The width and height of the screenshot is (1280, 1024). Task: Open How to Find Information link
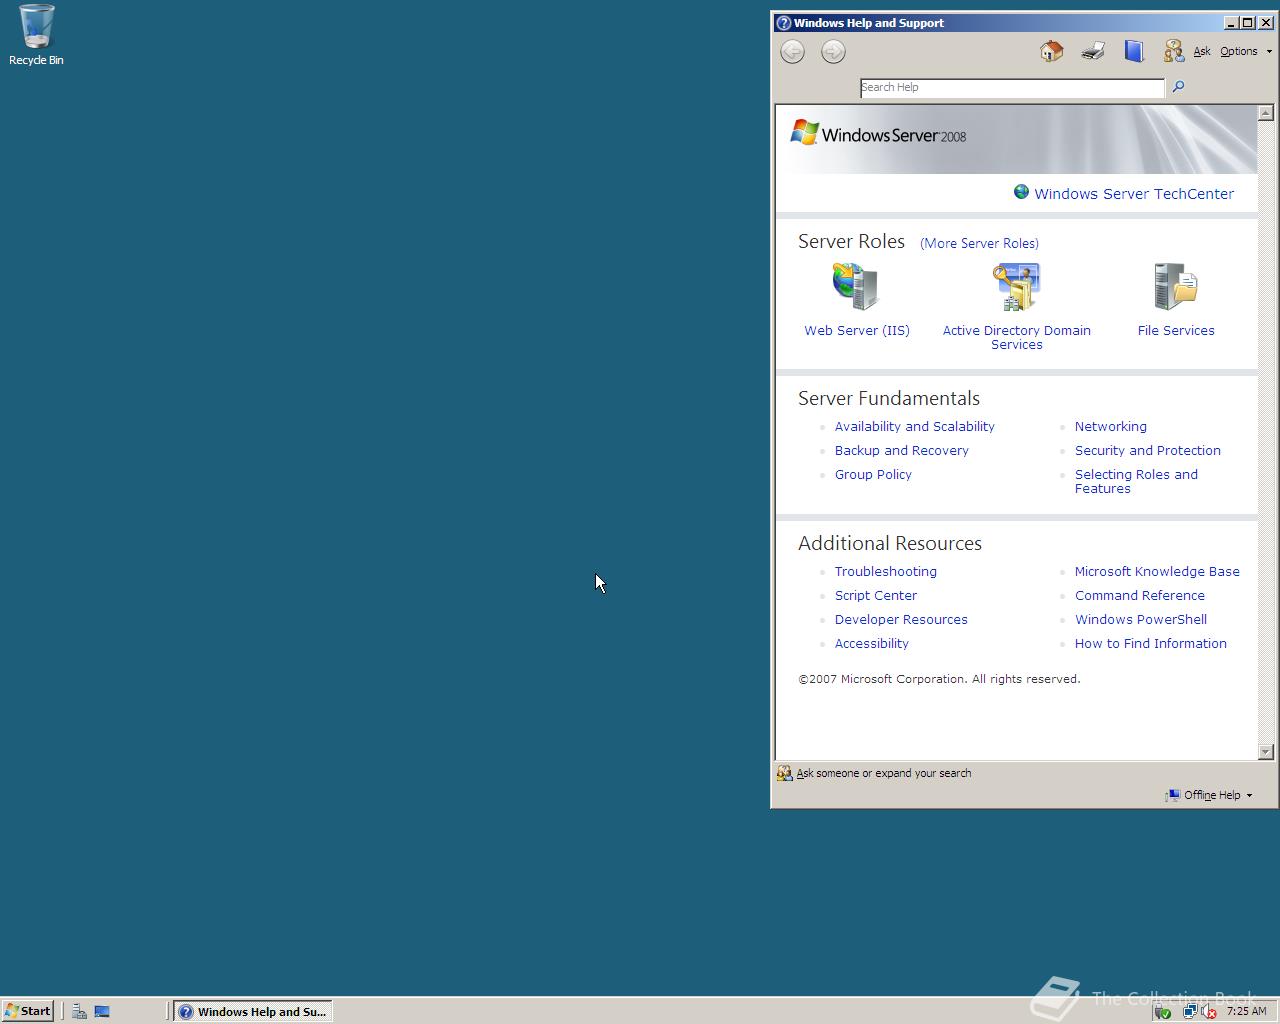pyautogui.click(x=1151, y=643)
